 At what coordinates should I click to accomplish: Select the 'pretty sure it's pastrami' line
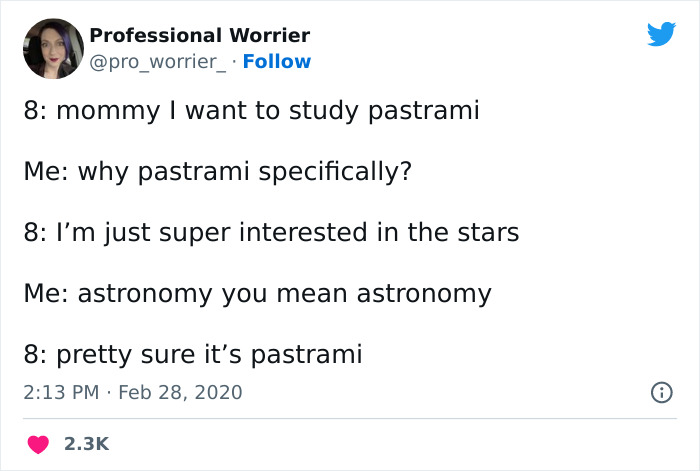coord(193,354)
